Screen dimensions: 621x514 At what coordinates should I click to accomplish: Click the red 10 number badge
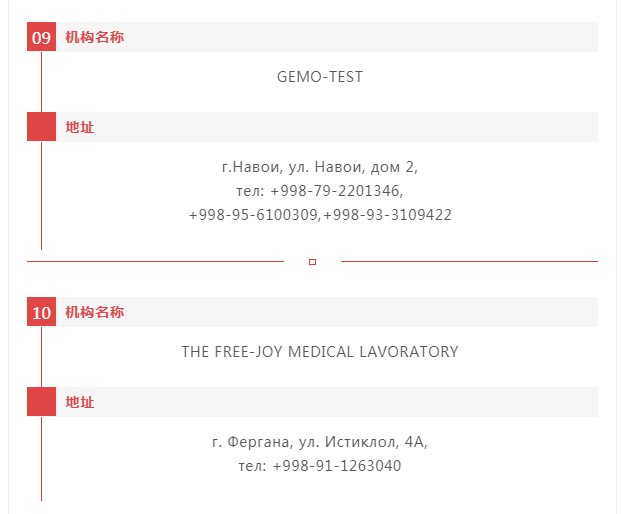point(41,312)
